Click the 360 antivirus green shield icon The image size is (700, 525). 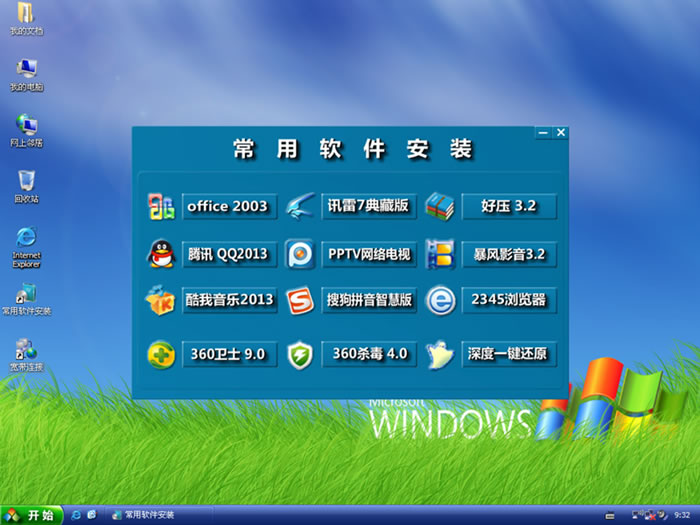coord(300,355)
